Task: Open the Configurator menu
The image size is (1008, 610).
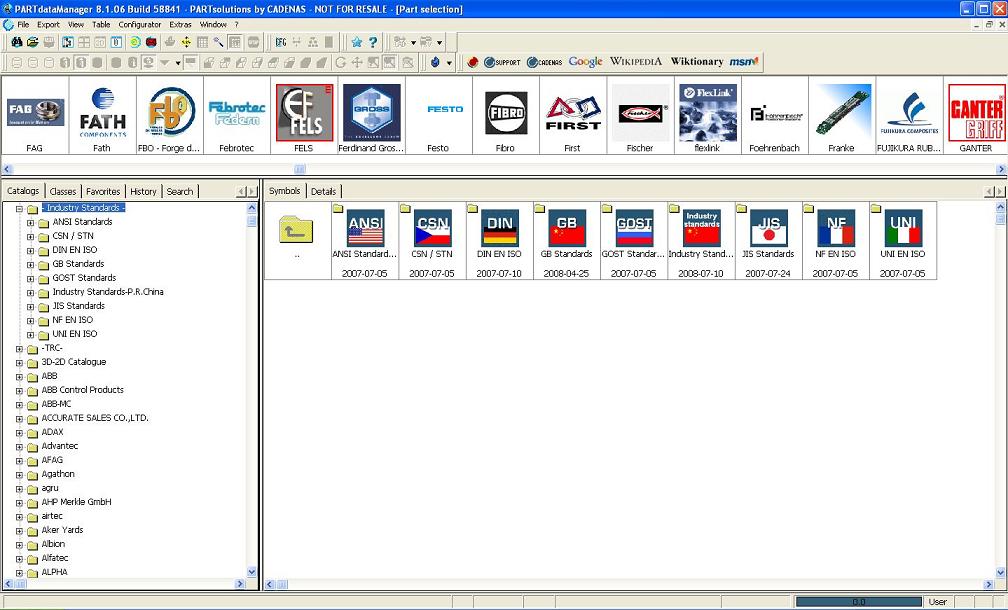Action: (140, 24)
